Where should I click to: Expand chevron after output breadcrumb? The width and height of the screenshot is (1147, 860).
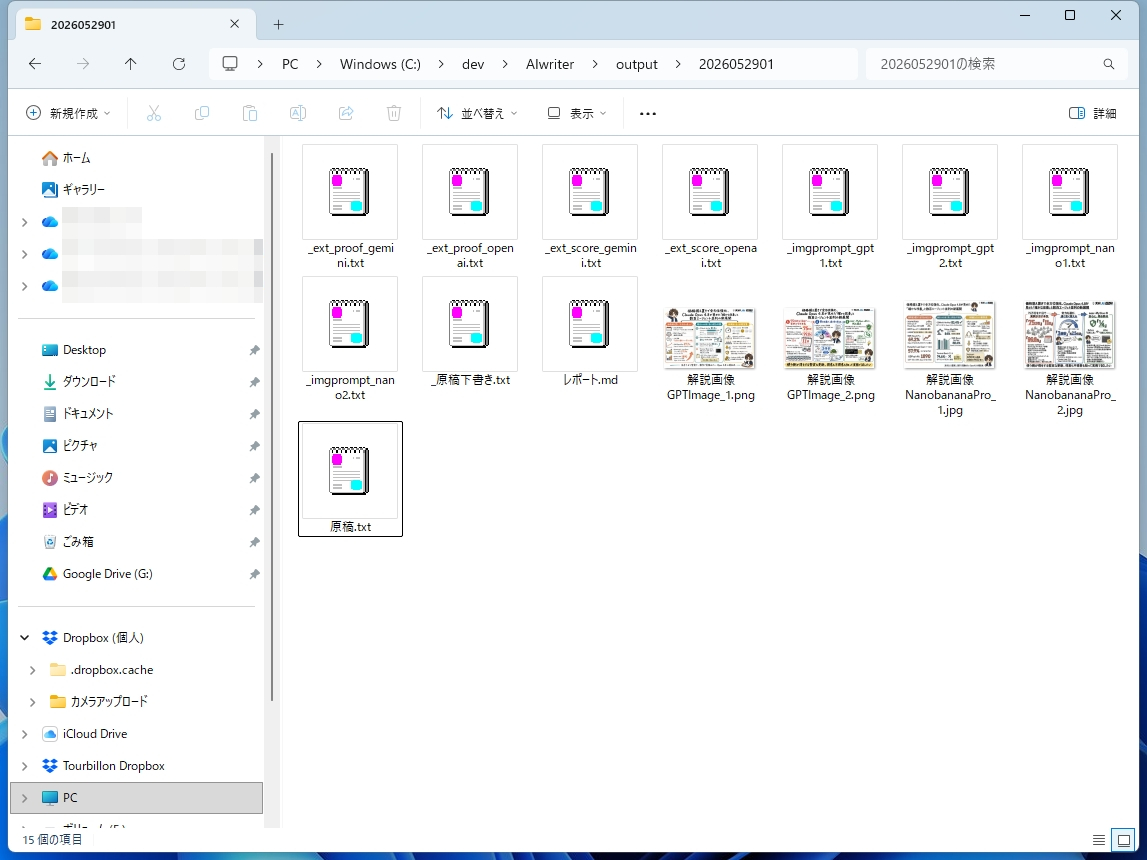point(678,64)
